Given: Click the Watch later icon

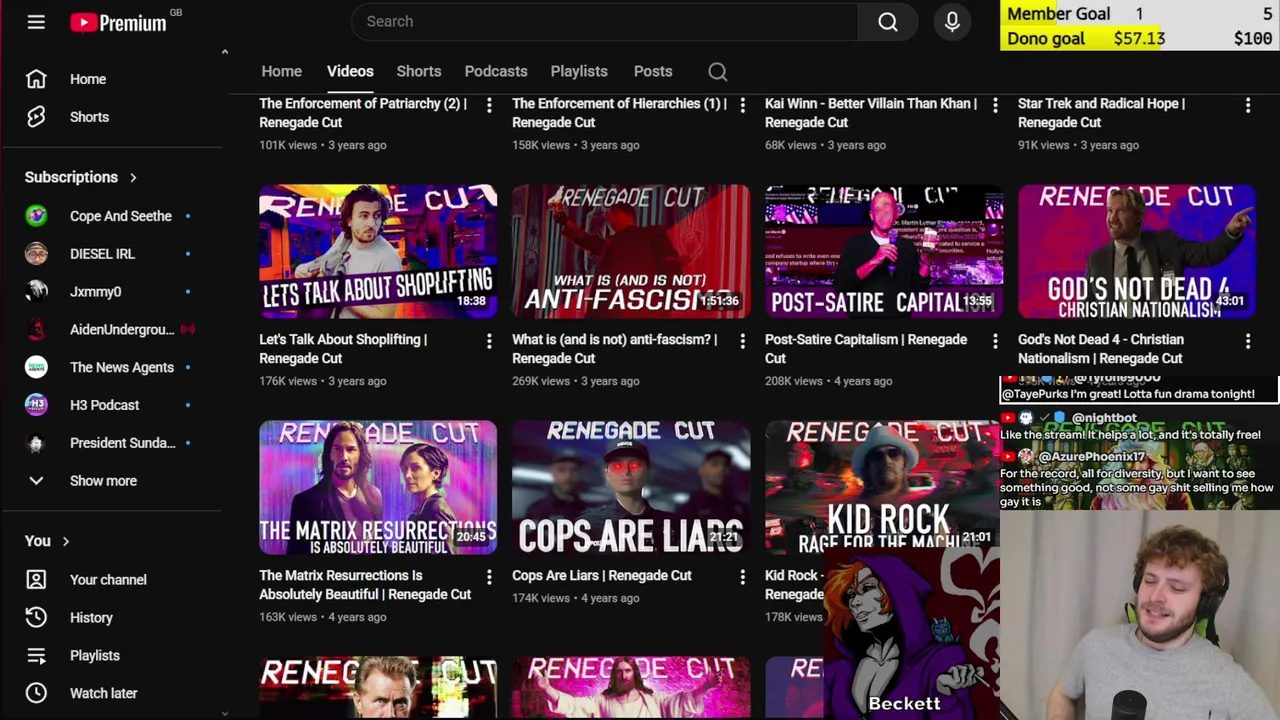Looking at the screenshot, I should (36, 693).
